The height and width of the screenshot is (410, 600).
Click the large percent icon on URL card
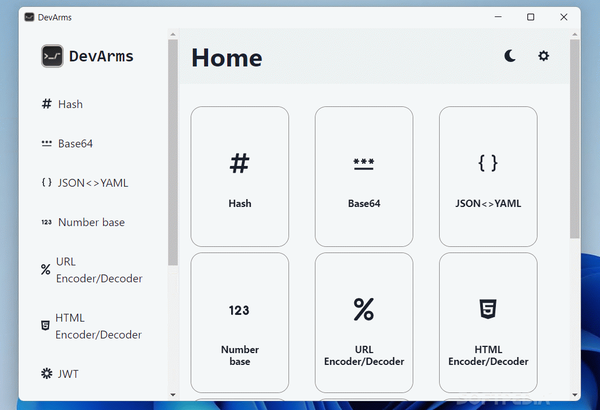(x=364, y=309)
